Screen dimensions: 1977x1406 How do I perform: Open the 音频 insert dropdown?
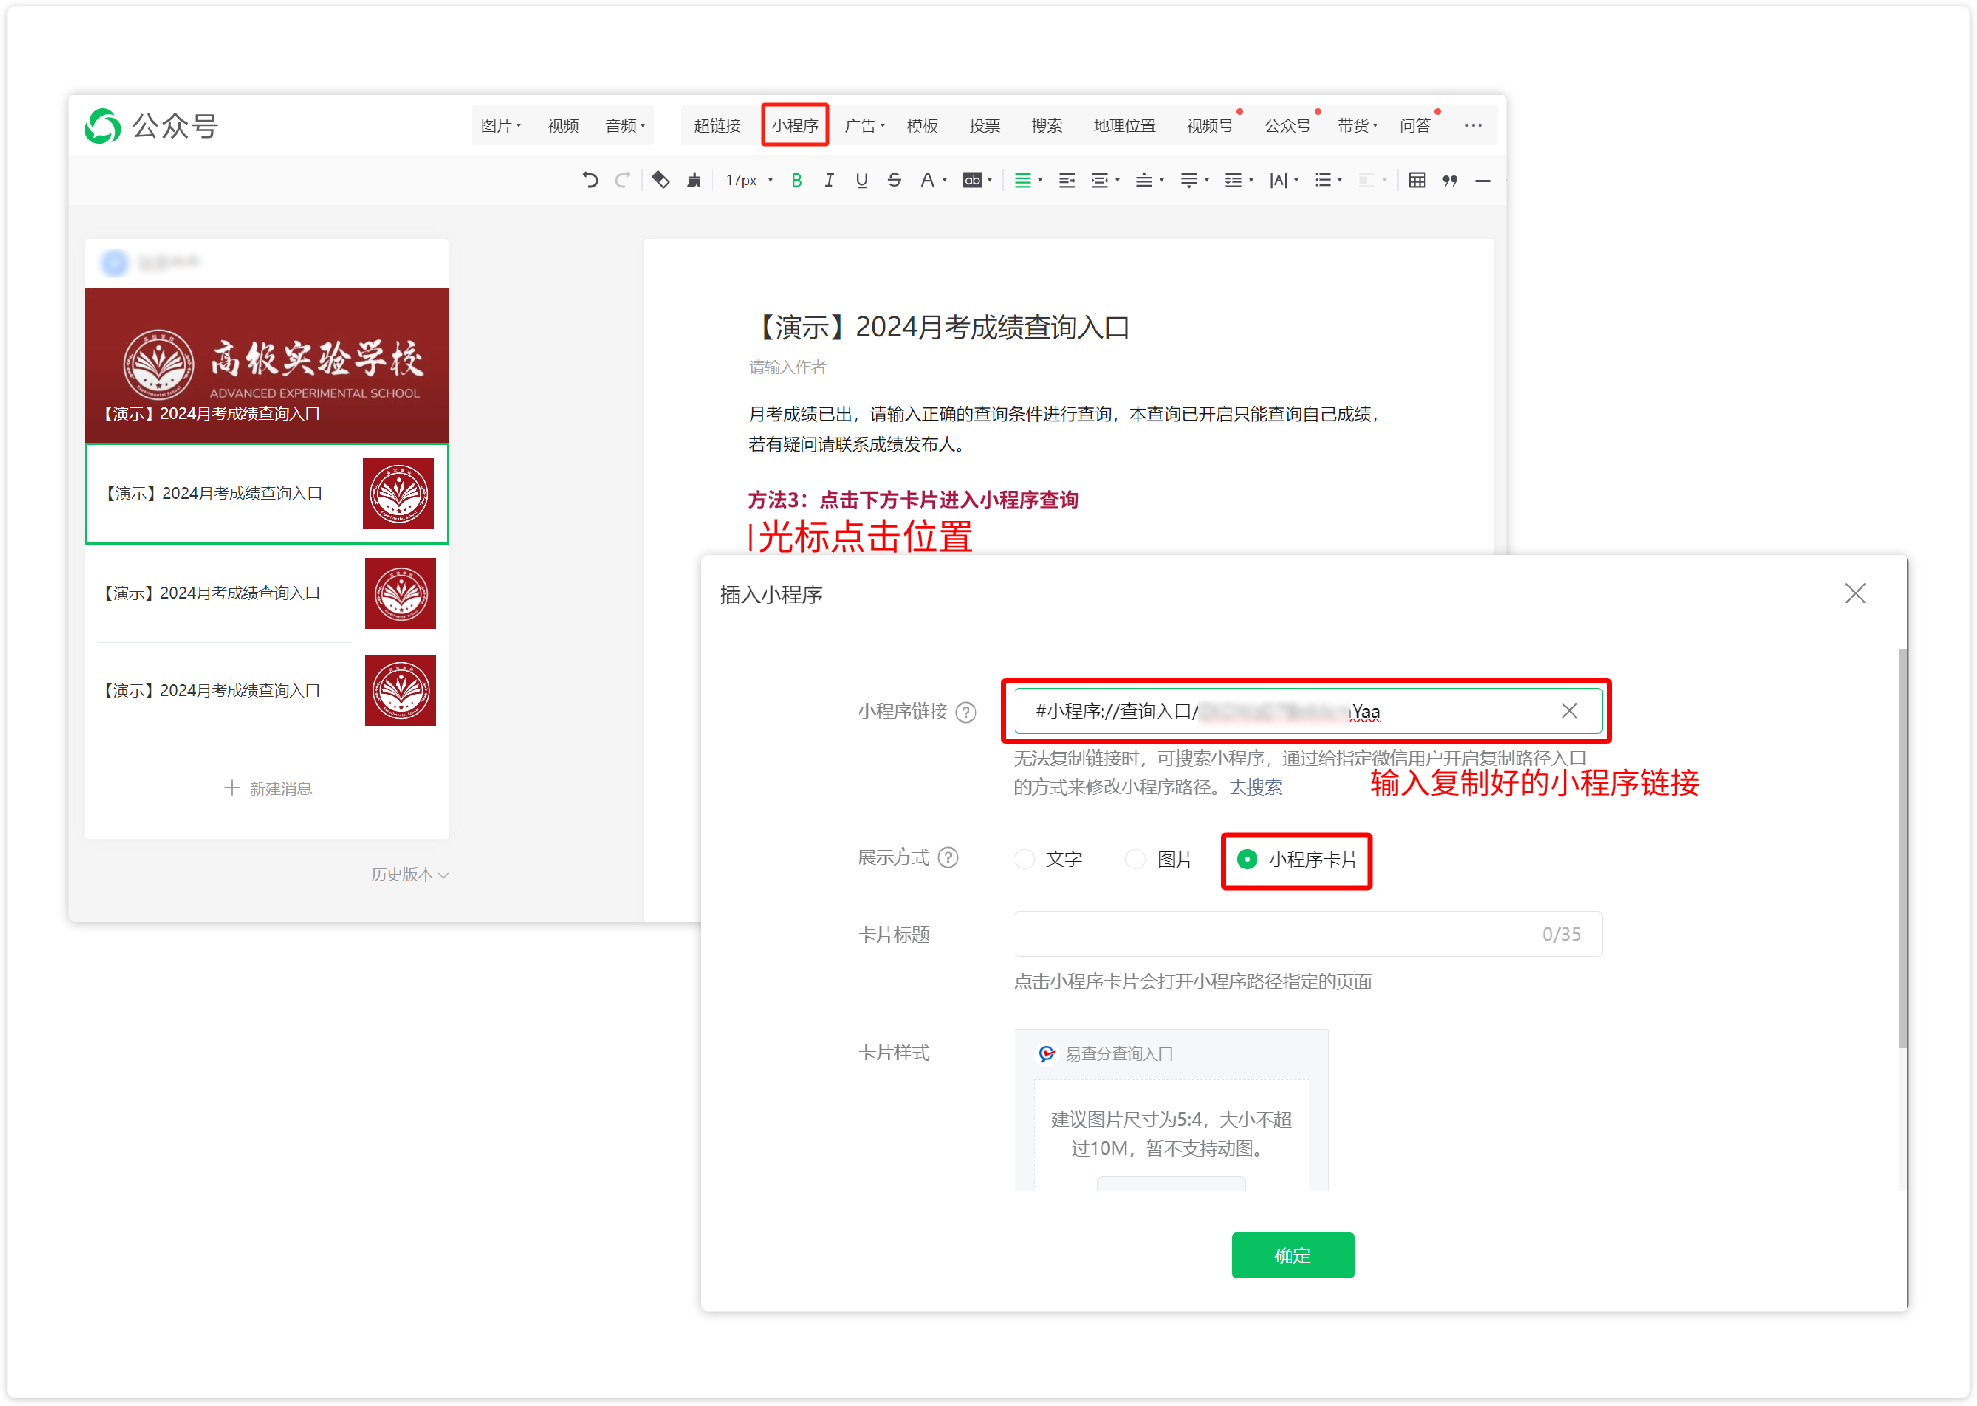[x=625, y=125]
